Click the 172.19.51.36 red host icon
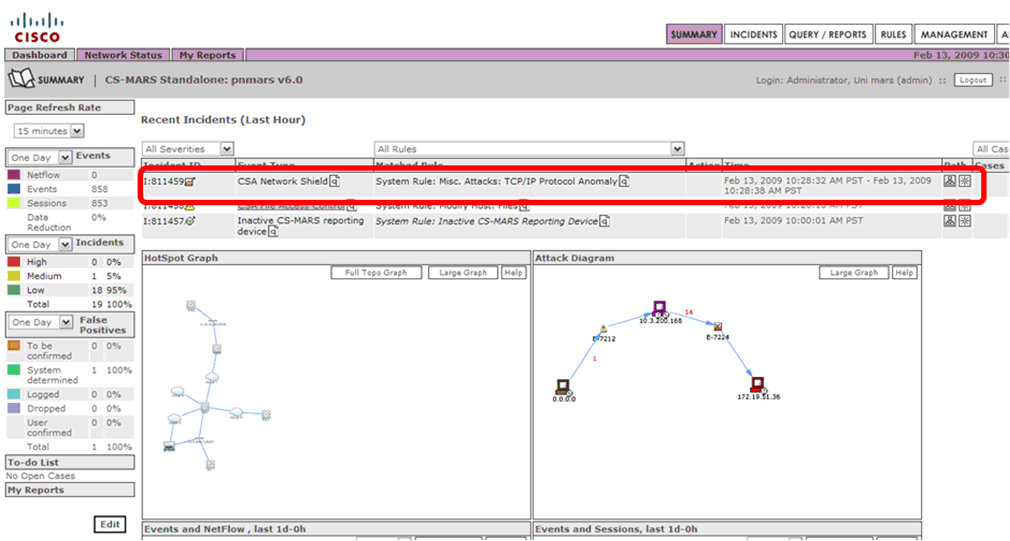Screen dimensions: 1010x541 758,384
